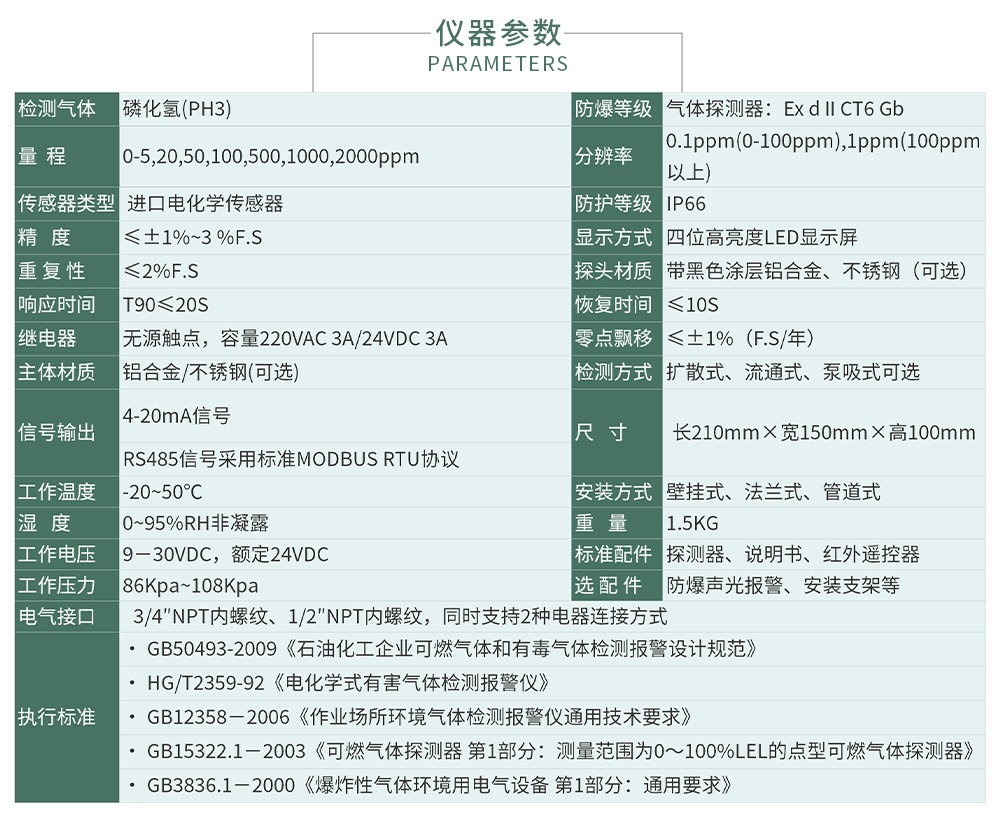This screenshot has height=825, width=1000.
Task: Click the 安装方式 label cell
Action: click(614, 491)
